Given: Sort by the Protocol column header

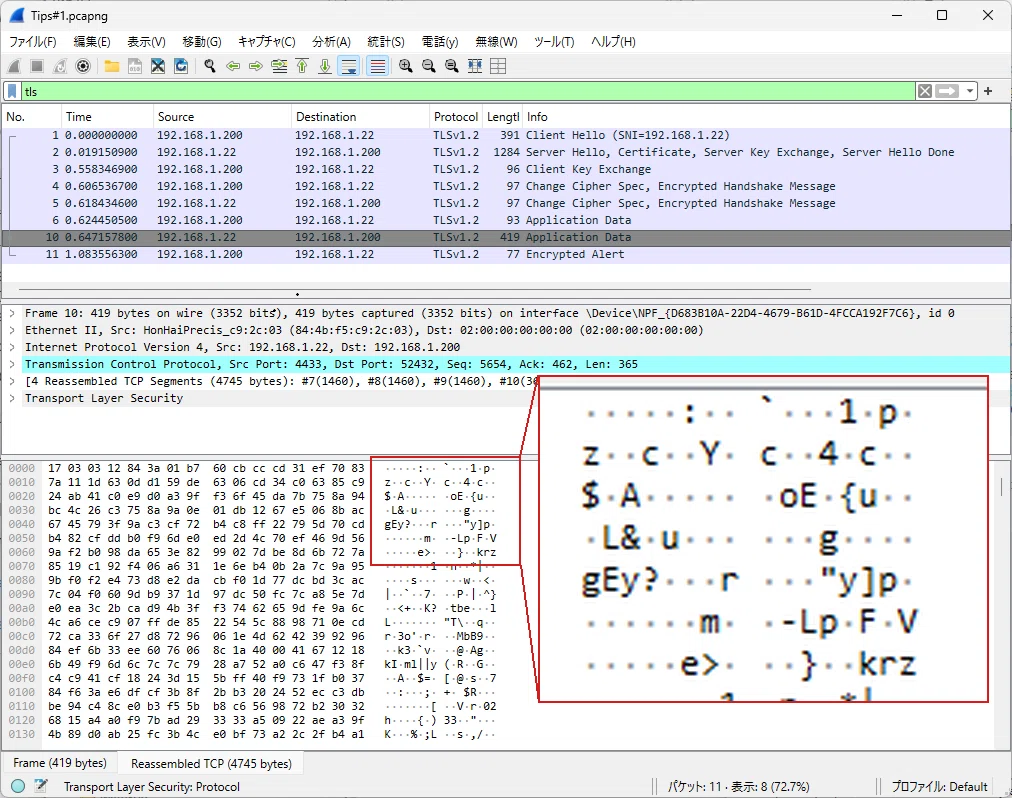Looking at the screenshot, I should click(456, 117).
